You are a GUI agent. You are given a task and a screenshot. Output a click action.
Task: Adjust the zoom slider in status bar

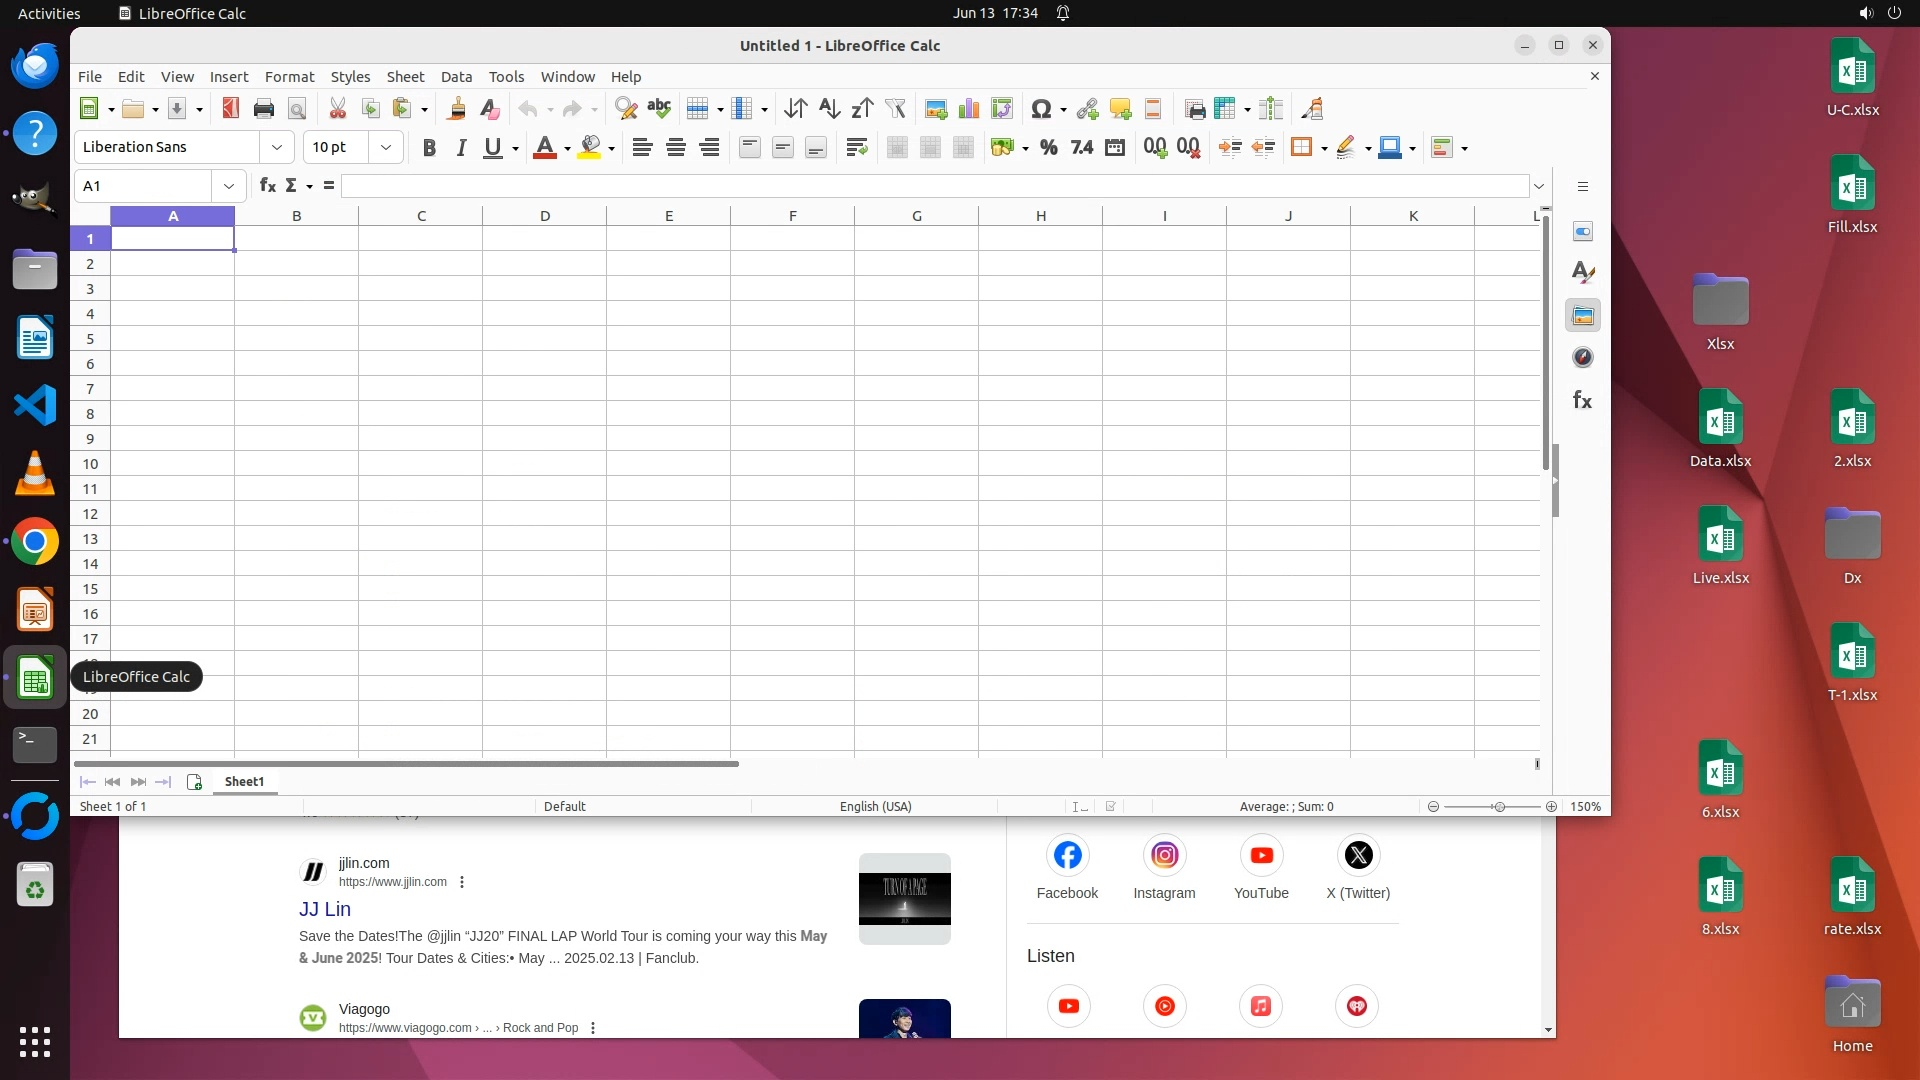(x=1498, y=807)
